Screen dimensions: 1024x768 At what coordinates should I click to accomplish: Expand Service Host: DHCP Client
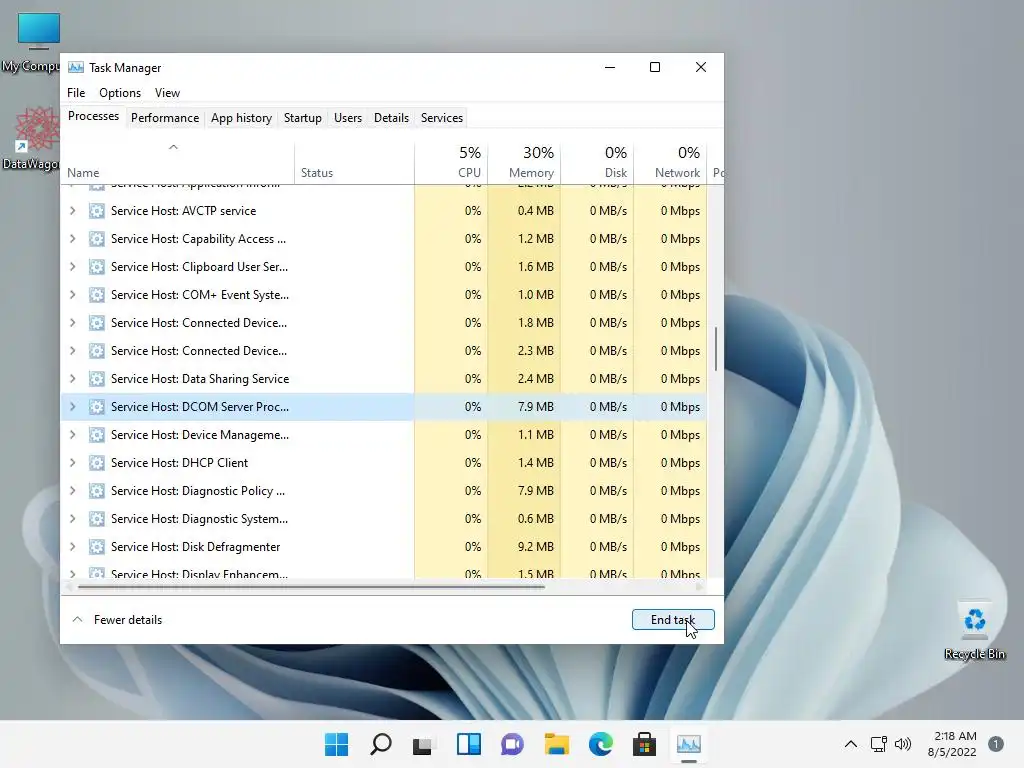pyautogui.click(x=72, y=463)
